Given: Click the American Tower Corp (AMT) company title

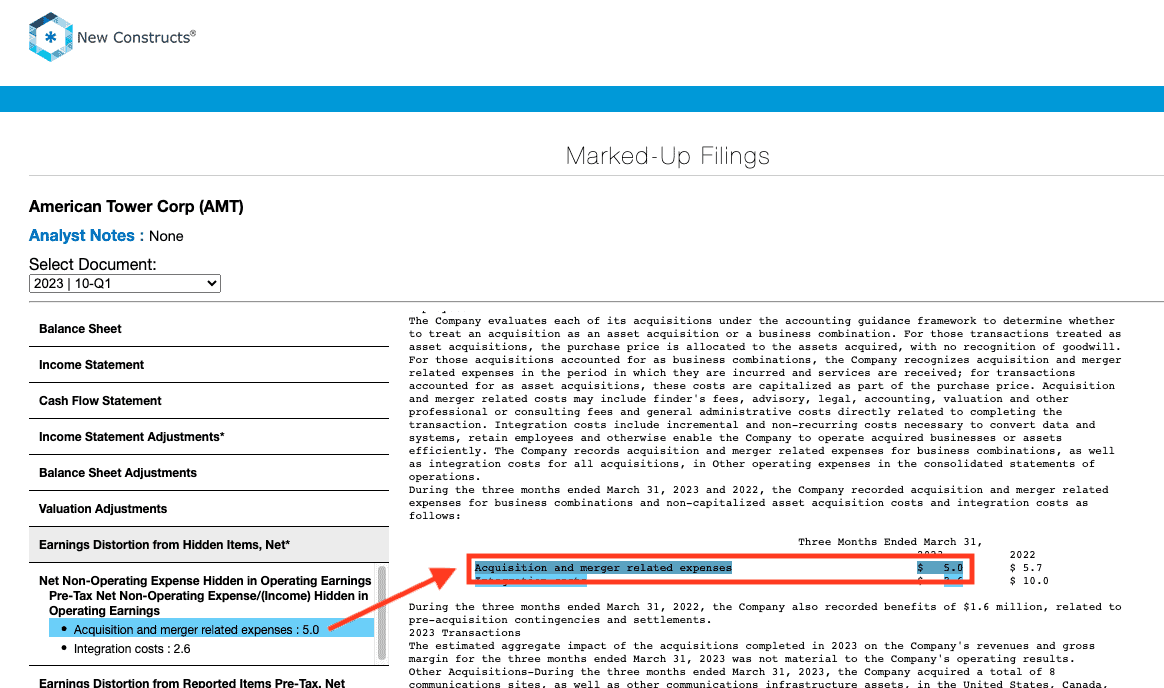Looking at the screenshot, I should [136, 206].
